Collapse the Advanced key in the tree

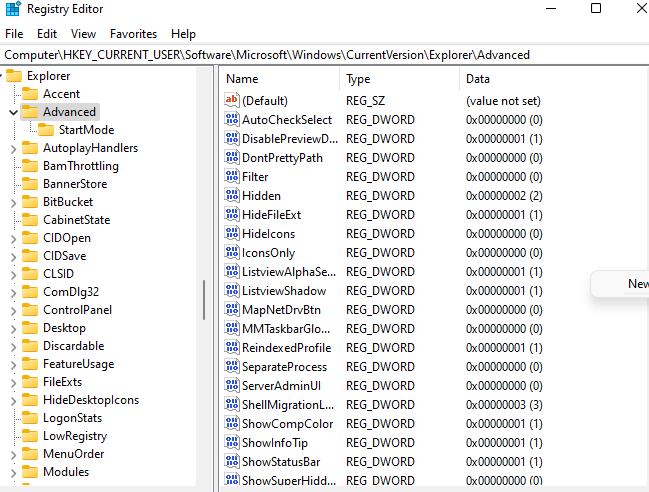click(13, 112)
